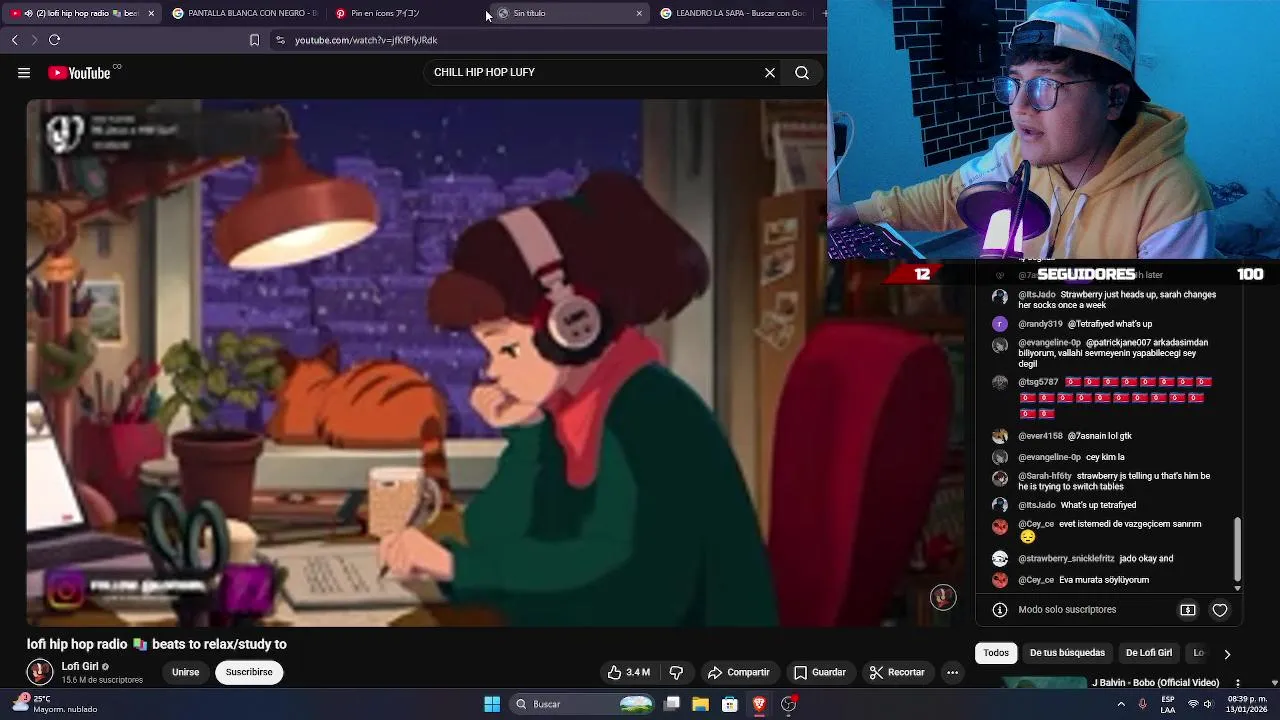This screenshot has height=720, width=1280.
Task: Switch to LEANDRO LA SAPA search tab
Action: (734, 13)
